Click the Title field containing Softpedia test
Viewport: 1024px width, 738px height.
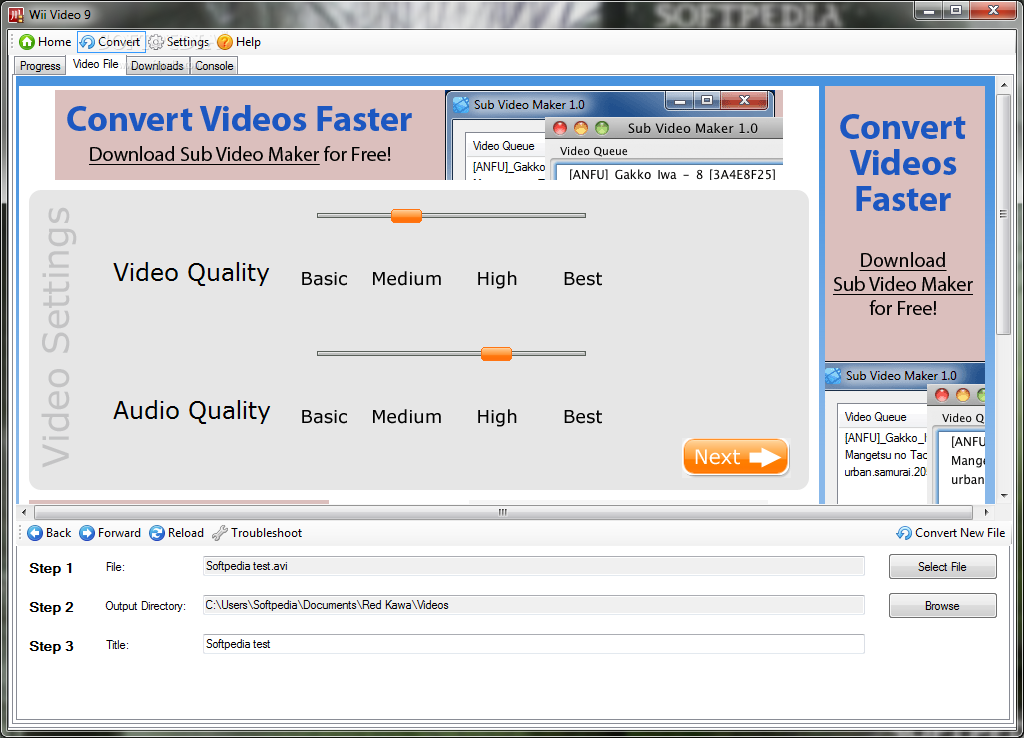point(534,644)
